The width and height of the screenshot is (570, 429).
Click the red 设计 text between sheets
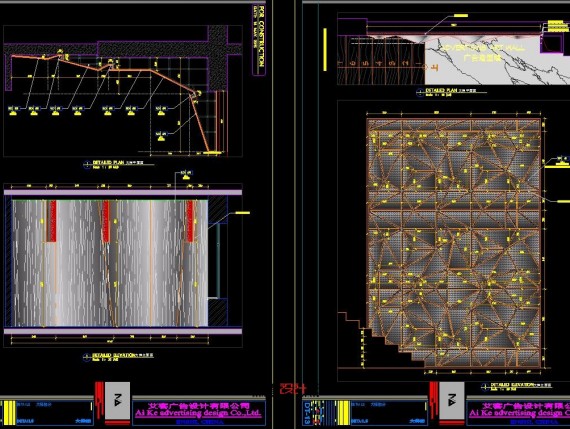293,389
